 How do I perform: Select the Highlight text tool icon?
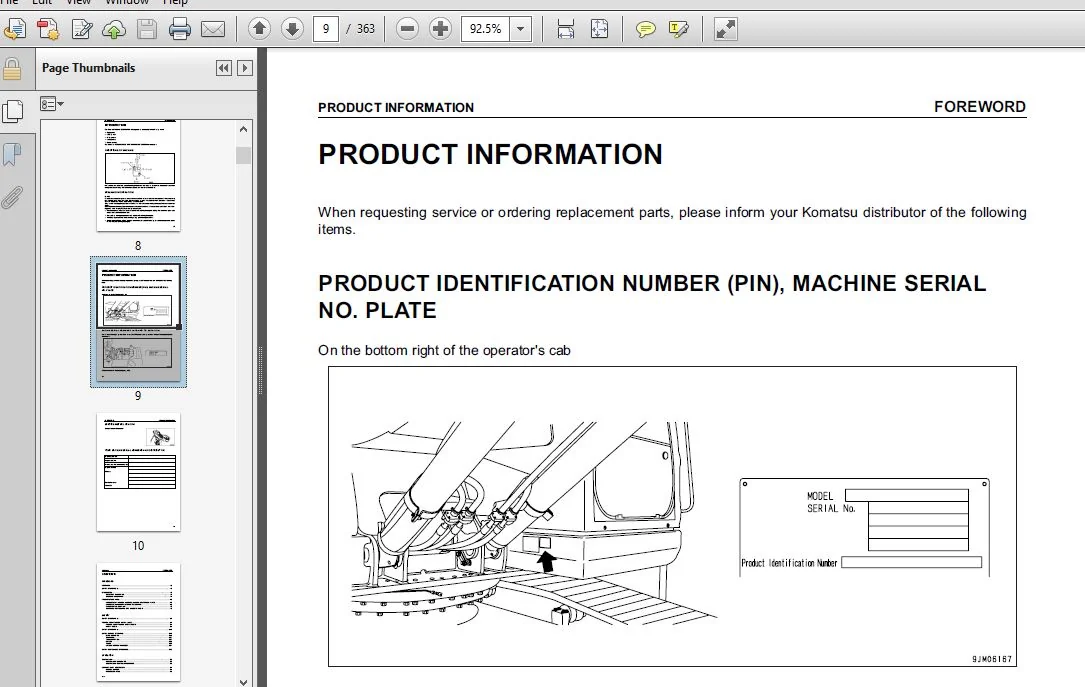[x=679, y=29]
